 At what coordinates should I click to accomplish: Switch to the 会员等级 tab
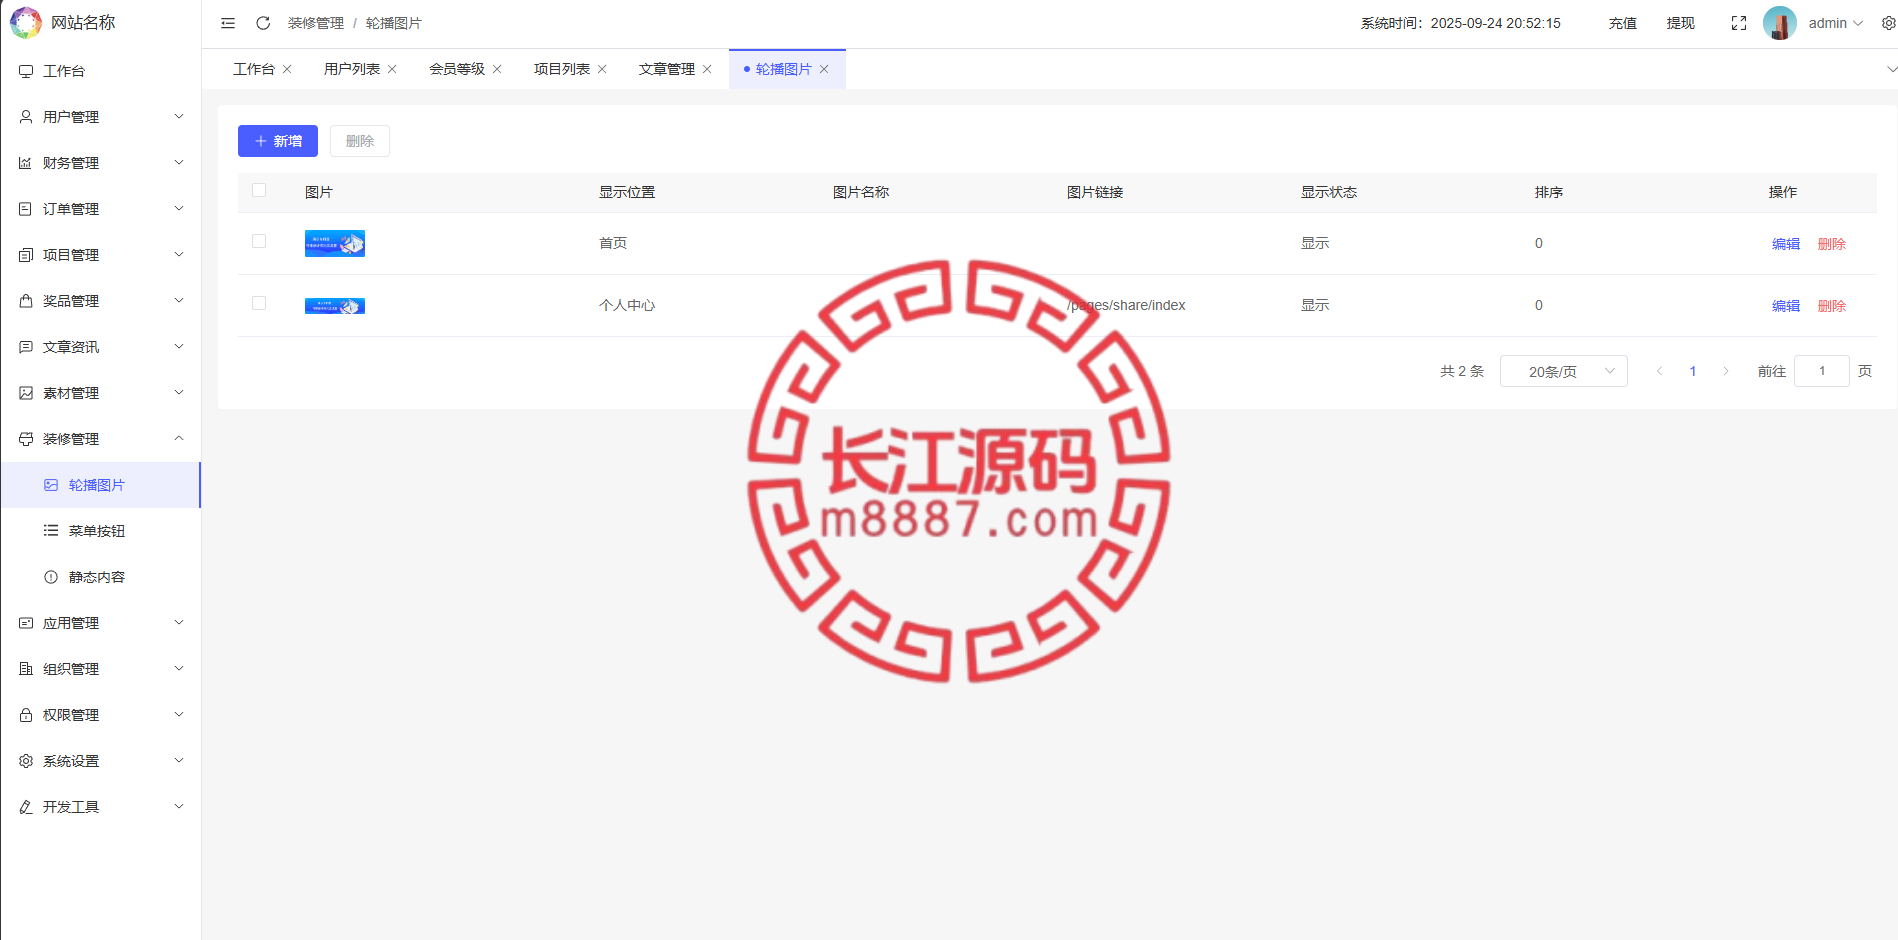coord(457,69)
